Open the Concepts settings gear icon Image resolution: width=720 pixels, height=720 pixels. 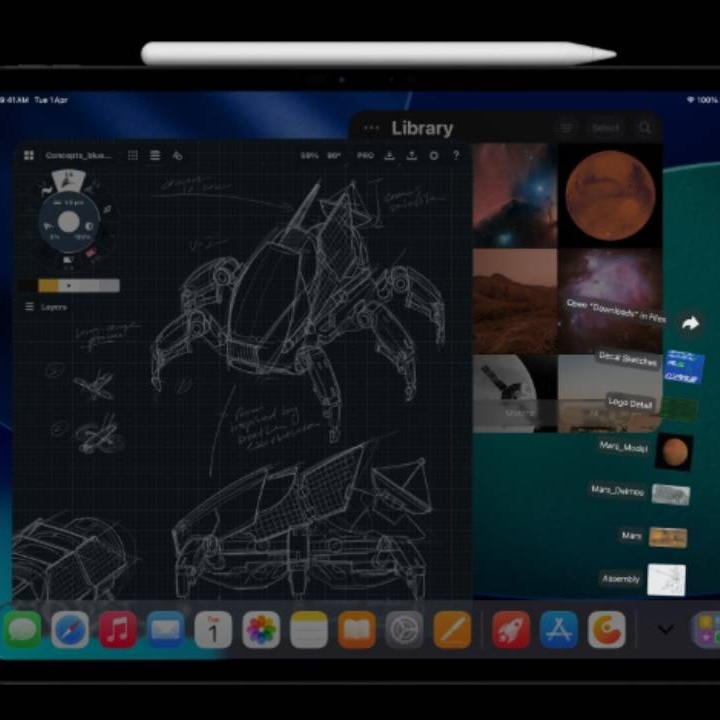tap(434, 156)
